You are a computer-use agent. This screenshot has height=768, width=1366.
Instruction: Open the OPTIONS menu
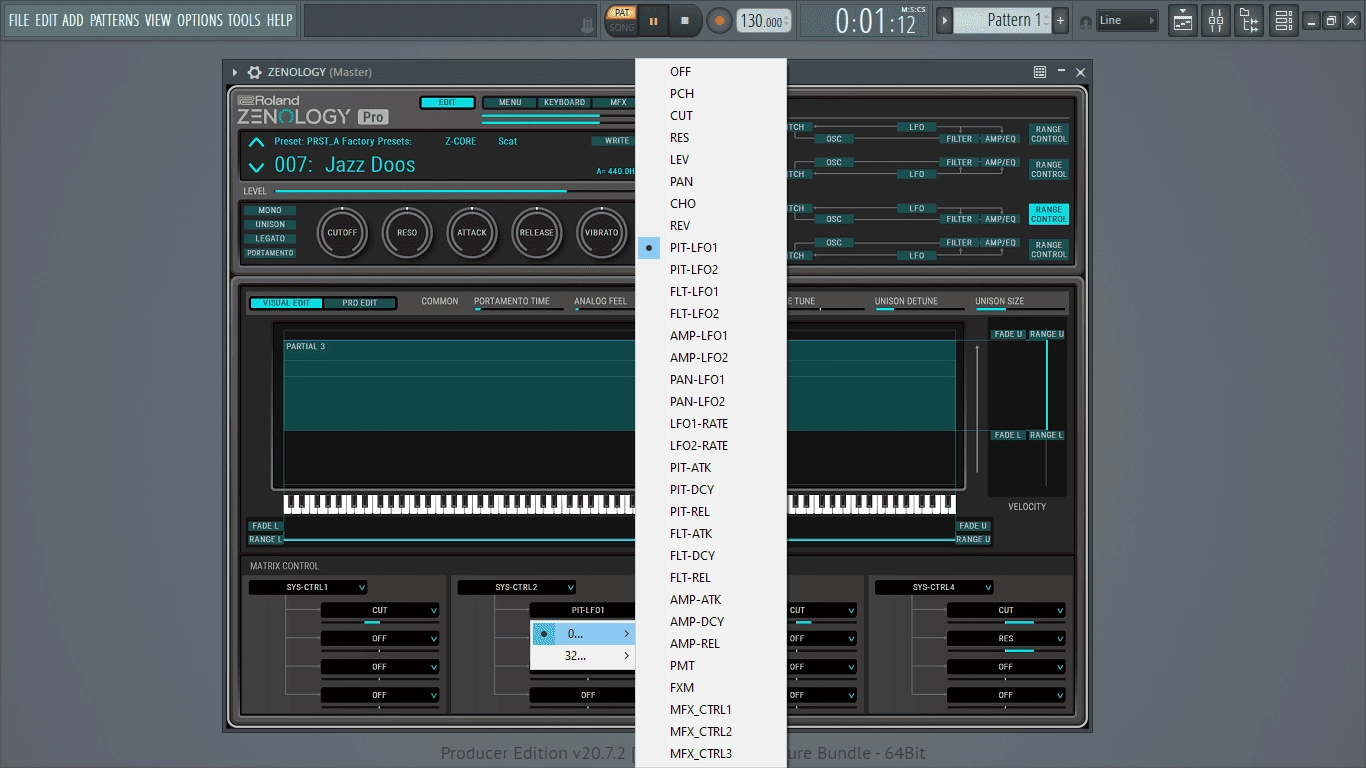click(x=199, y=20)
